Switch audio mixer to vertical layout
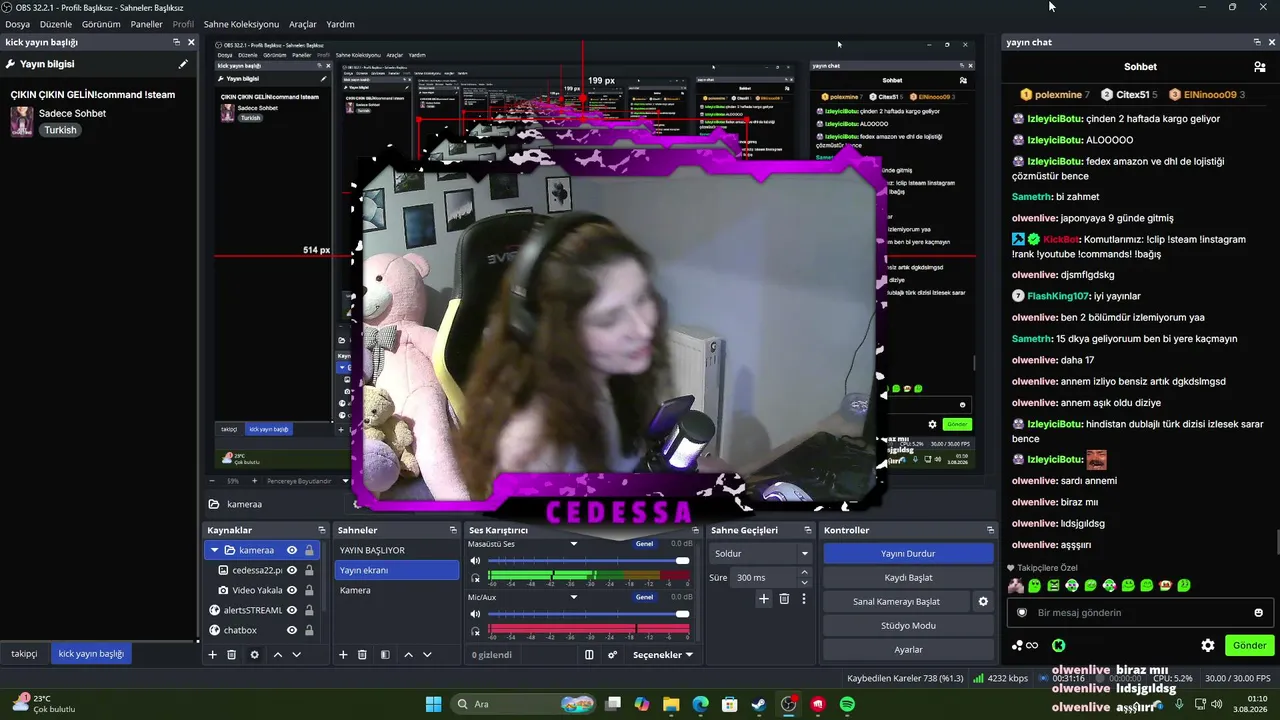 coord(589,655)
